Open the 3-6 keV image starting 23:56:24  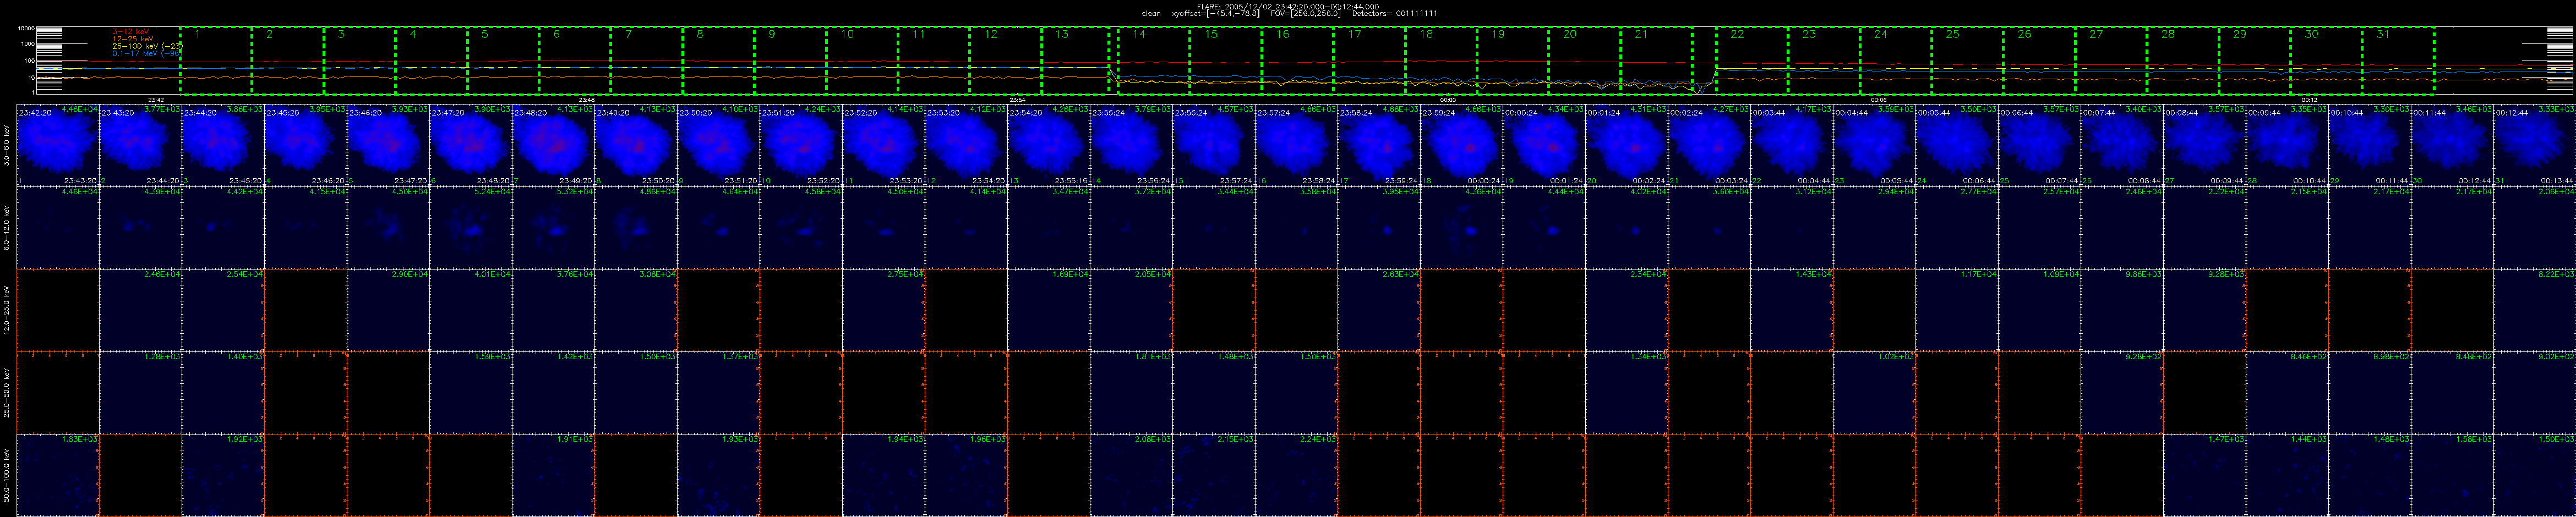tap(1213, 145)
